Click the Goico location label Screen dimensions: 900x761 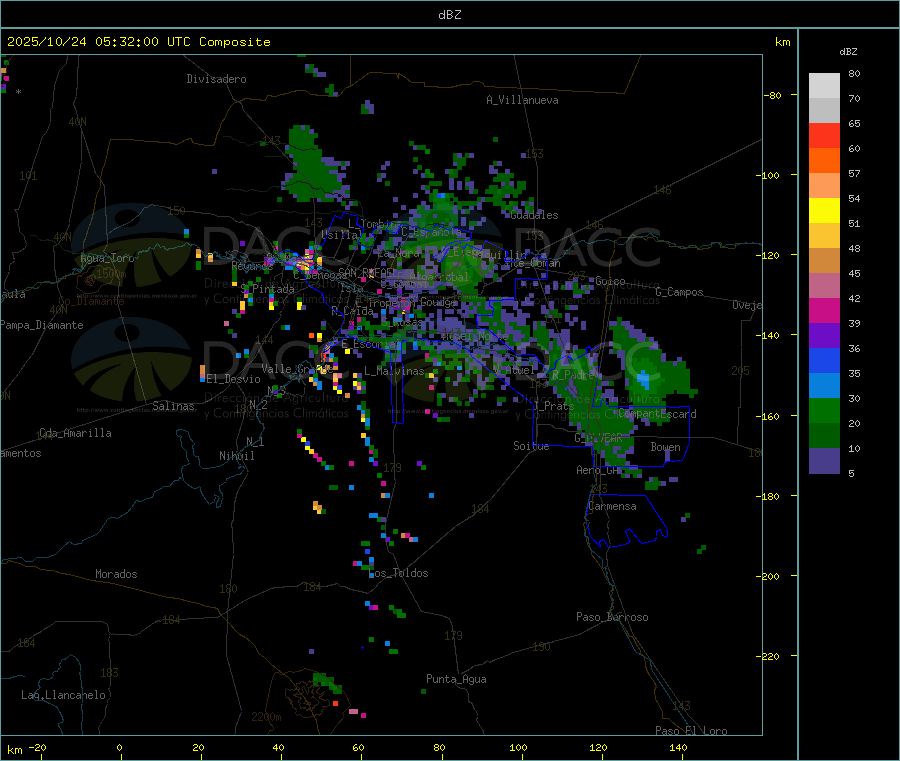pyautogui.click(x=610, y=281)
